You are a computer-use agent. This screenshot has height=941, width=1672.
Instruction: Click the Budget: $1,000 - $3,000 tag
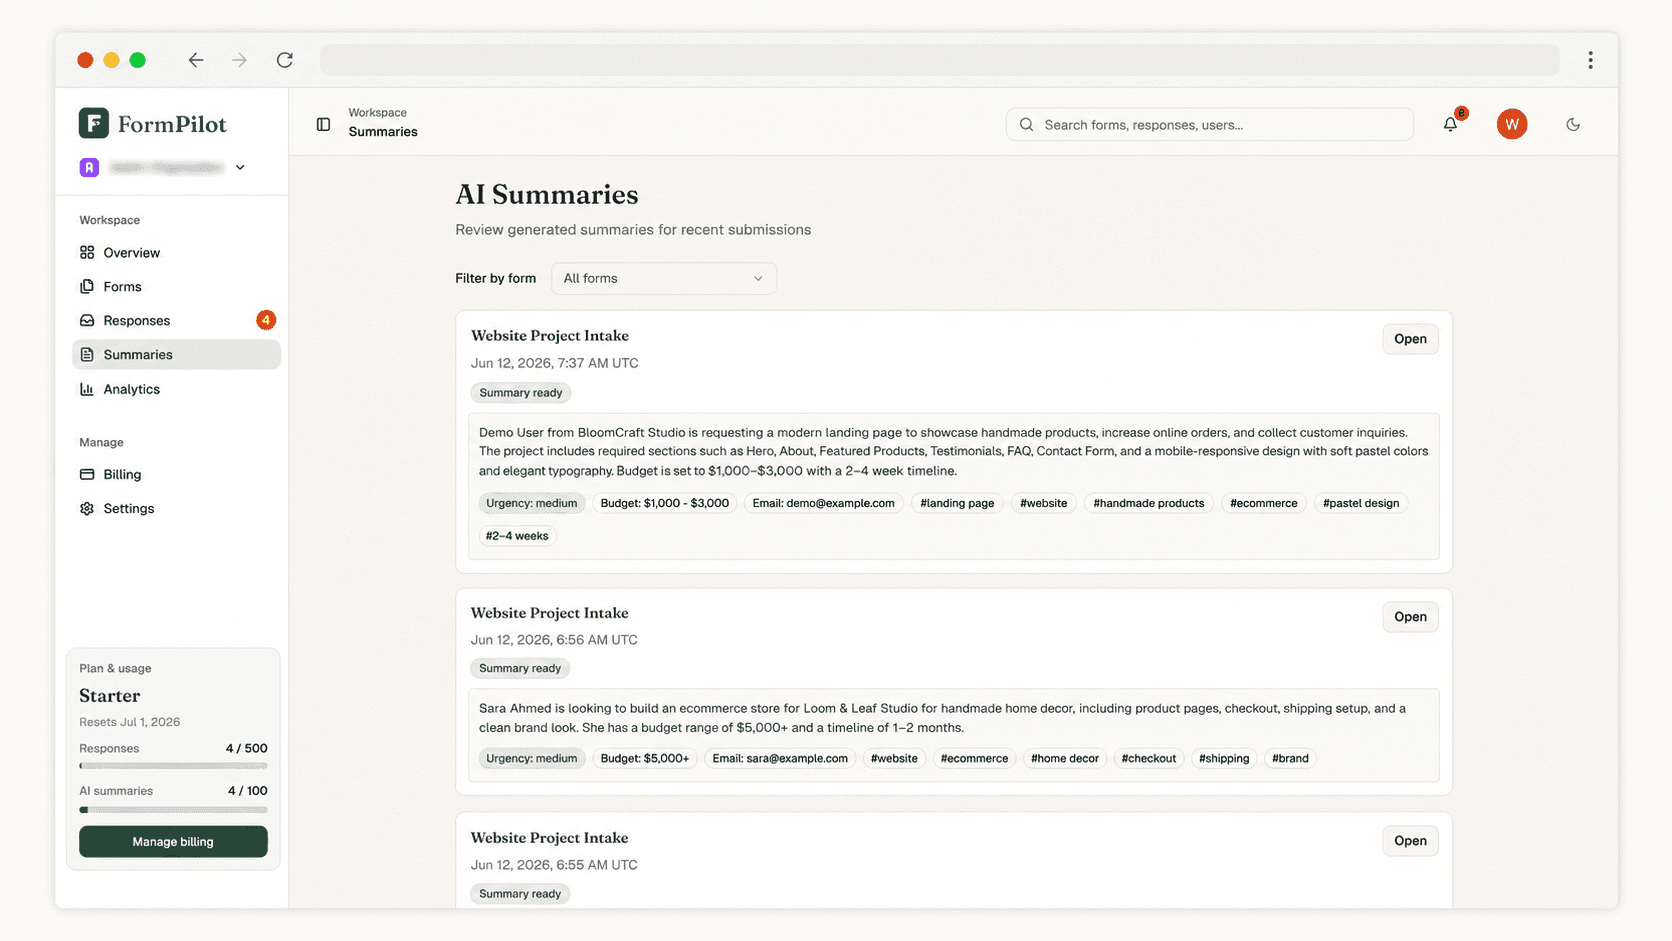pos(664,503)
